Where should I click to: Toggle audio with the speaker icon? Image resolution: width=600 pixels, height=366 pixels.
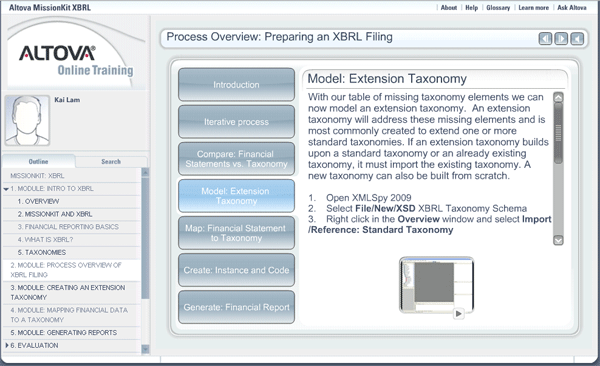point(577,39)
